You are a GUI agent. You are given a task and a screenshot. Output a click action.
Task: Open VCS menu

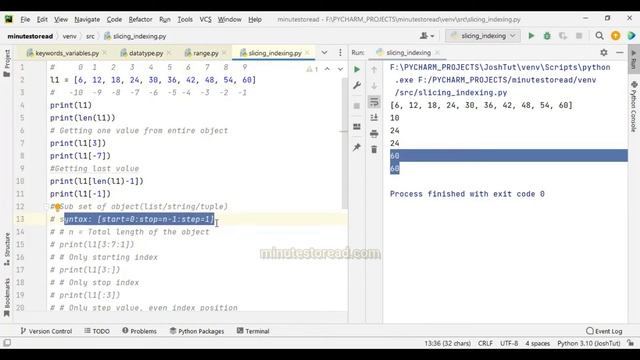[205, 19]
